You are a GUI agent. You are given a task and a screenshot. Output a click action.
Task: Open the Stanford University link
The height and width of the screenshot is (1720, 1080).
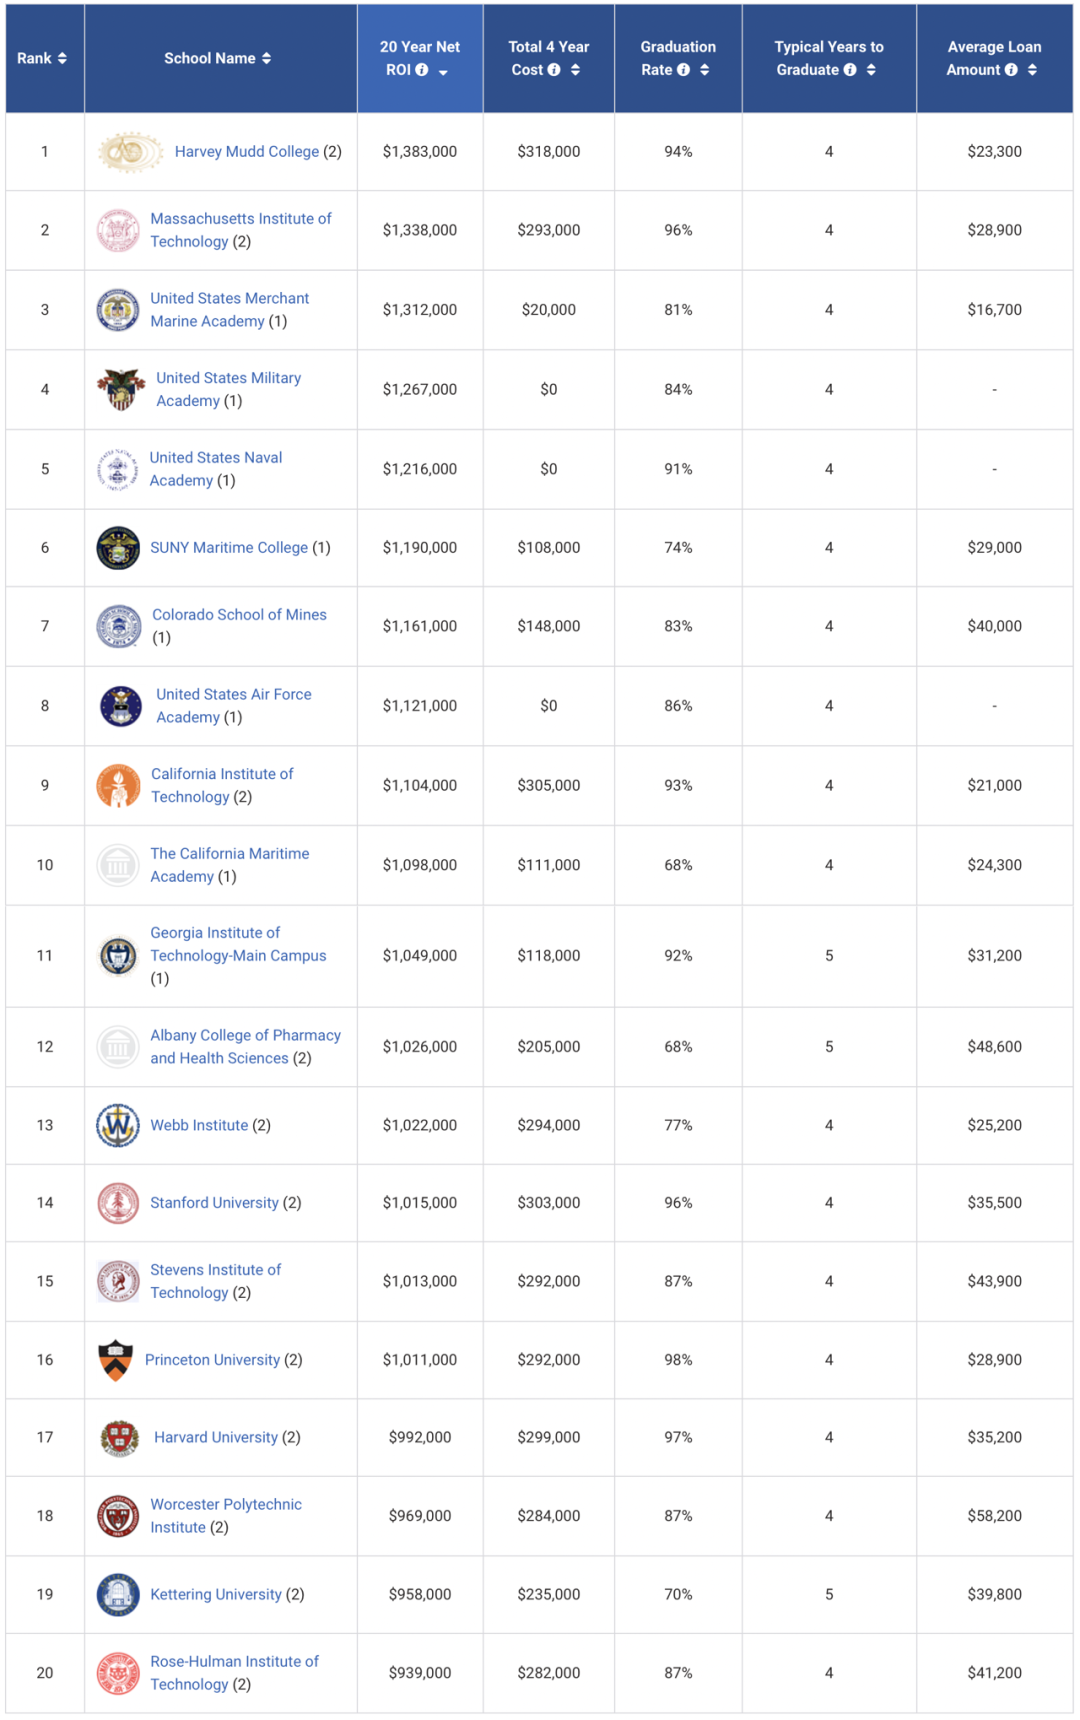tap(214, 1203)
